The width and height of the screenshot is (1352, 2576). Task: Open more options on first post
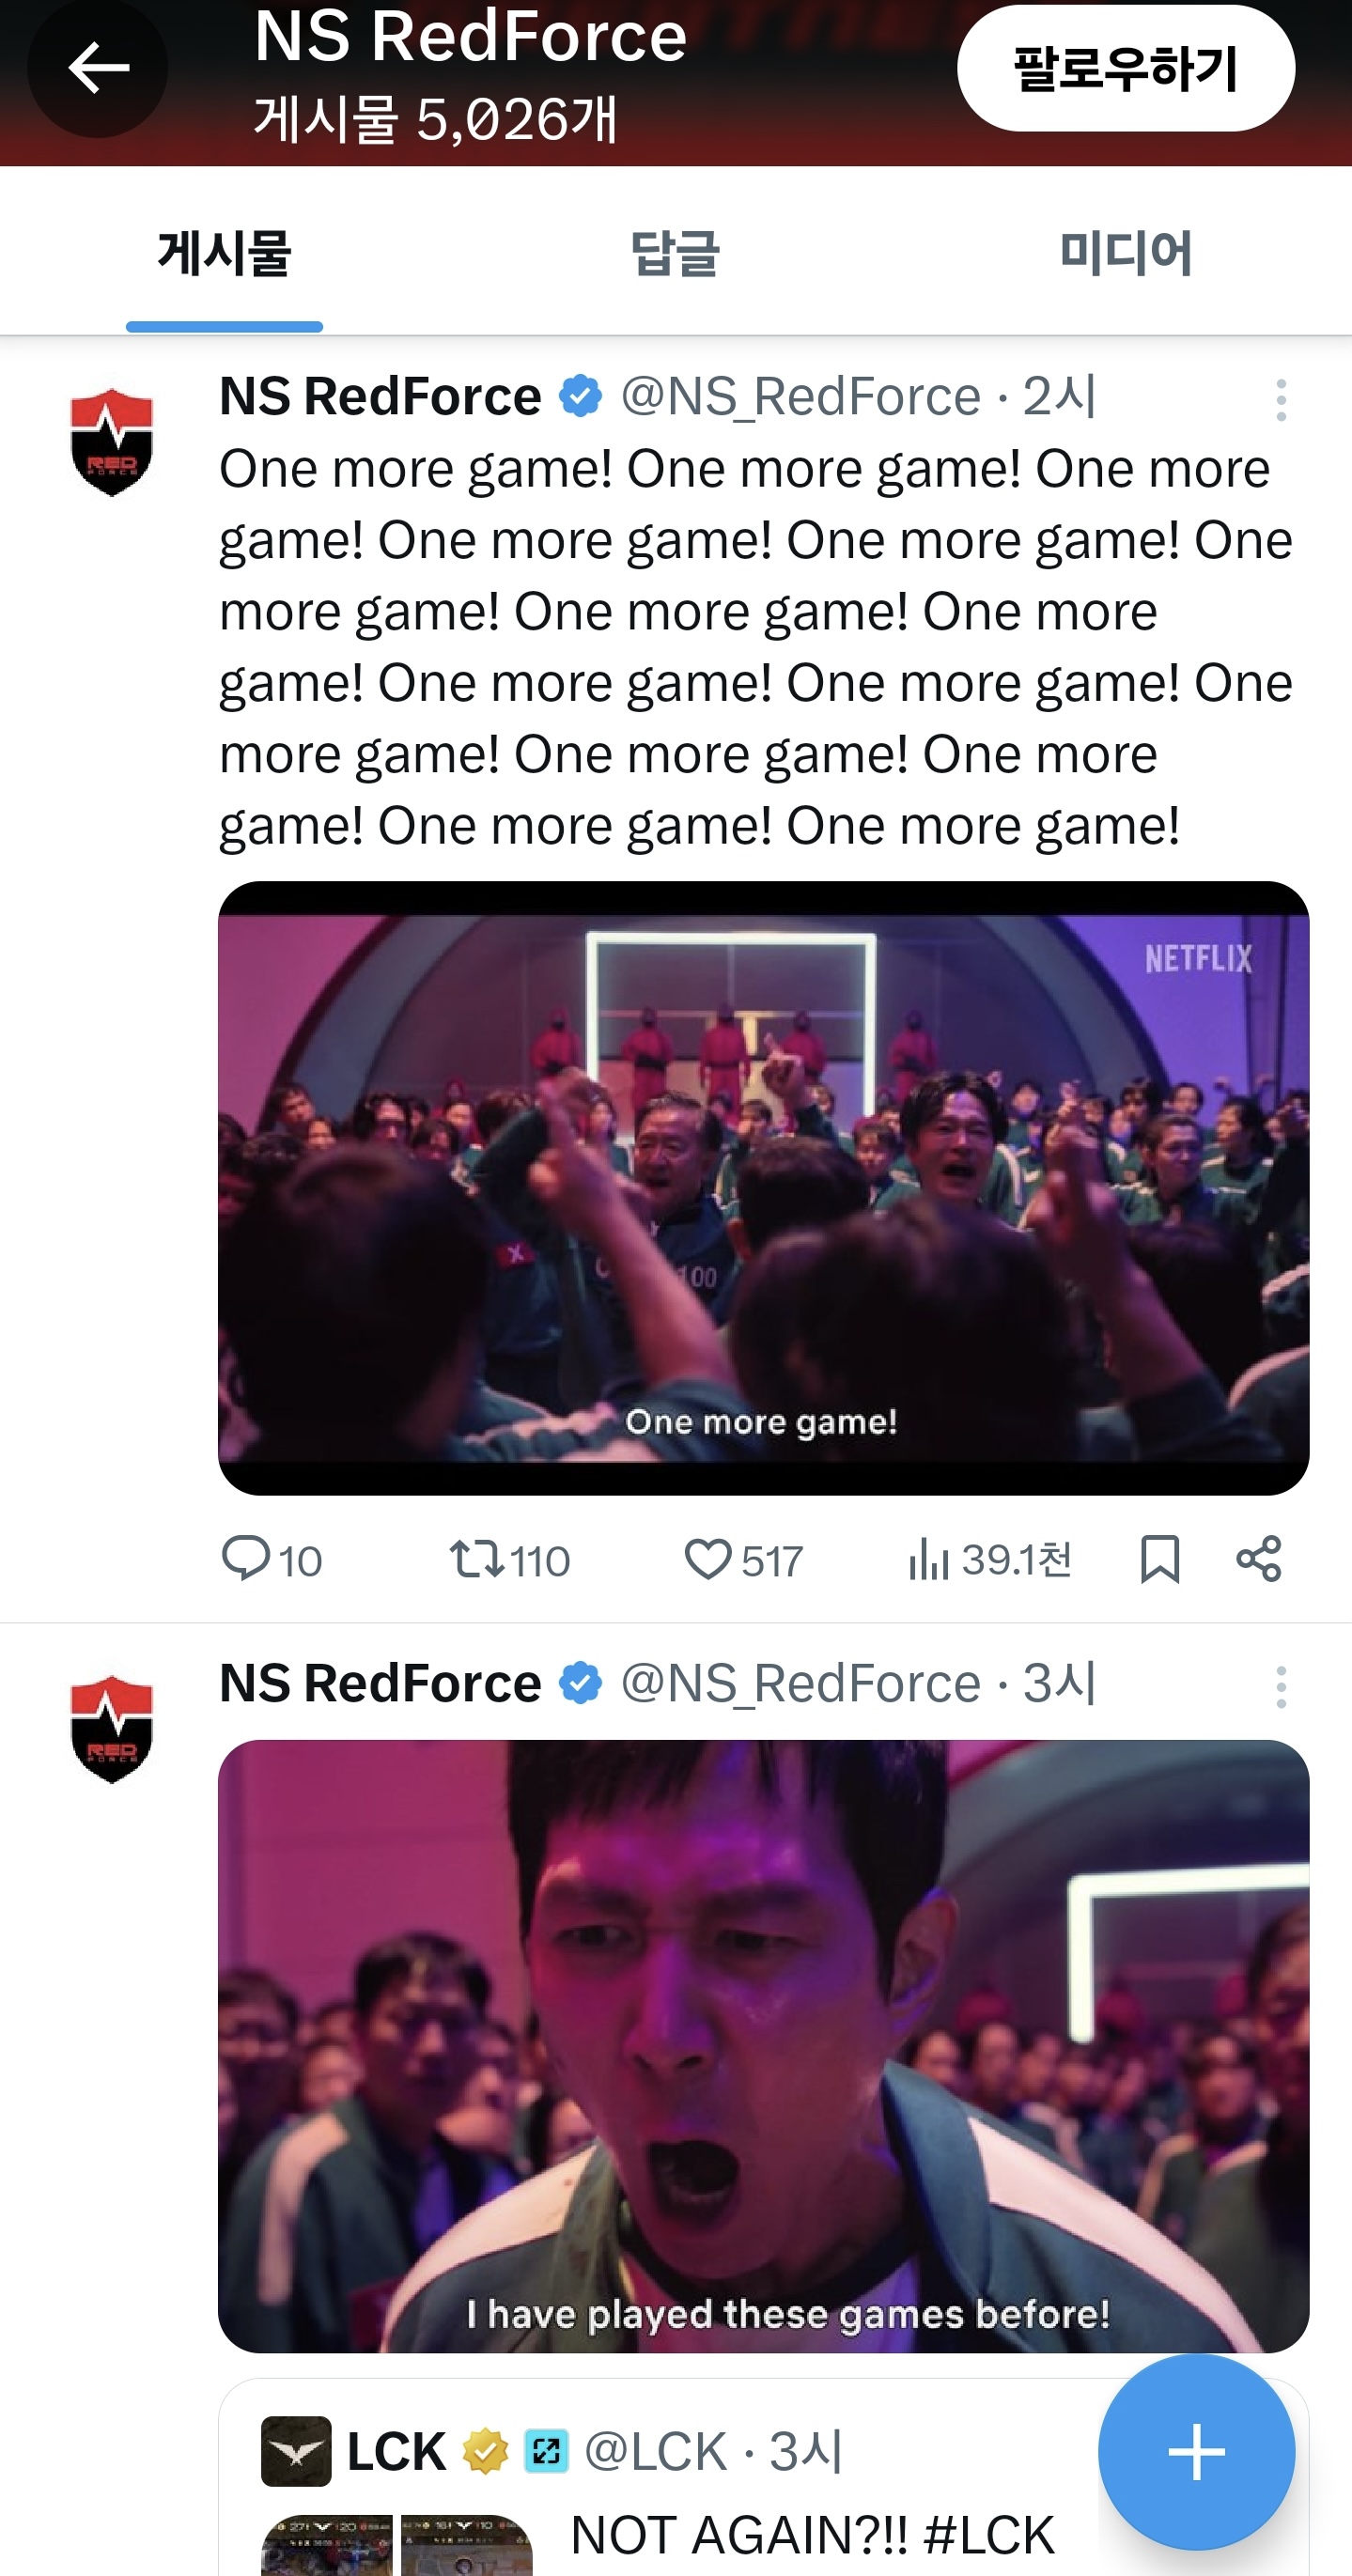pos(1280,400)
